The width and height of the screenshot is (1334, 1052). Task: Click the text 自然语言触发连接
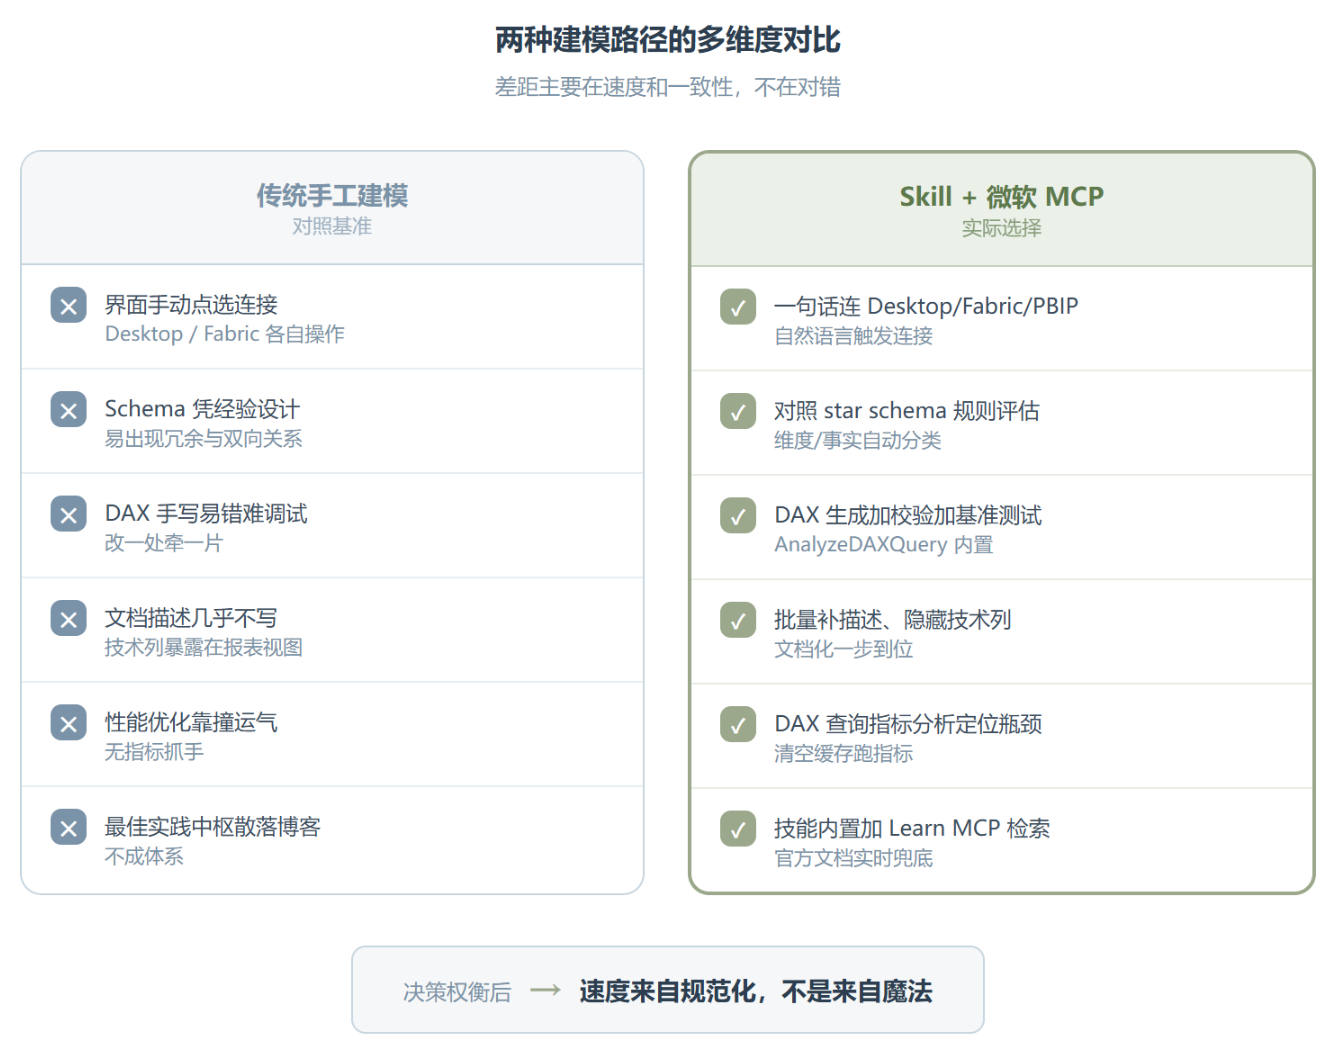tap(853, 336)
